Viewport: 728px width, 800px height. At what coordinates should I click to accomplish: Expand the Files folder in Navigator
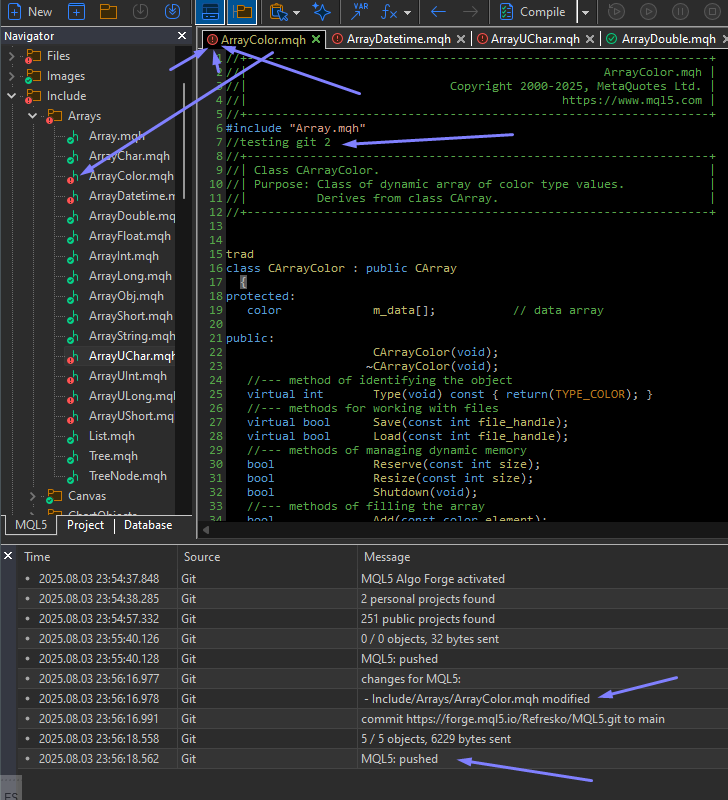[x=12, y=56]
